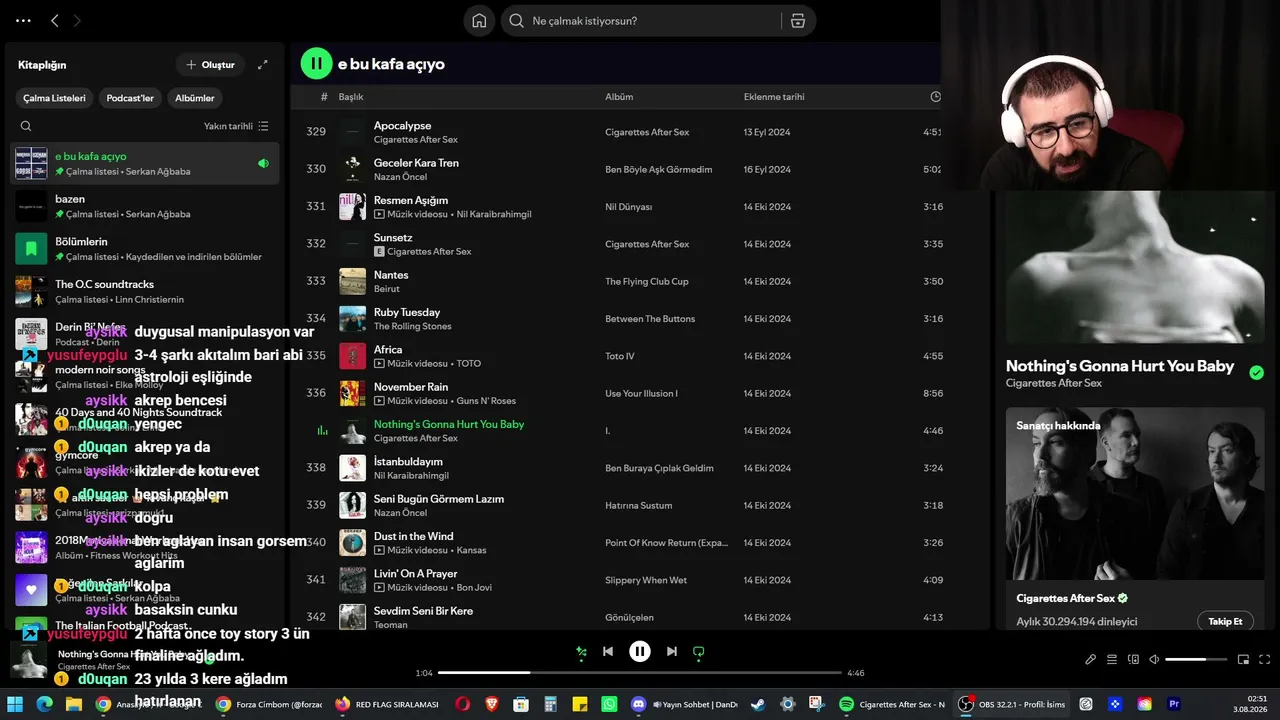The height and width of the screenshot is (720, 1280).
Task: Open the mini player
Action: click(x=1244, y=659)
